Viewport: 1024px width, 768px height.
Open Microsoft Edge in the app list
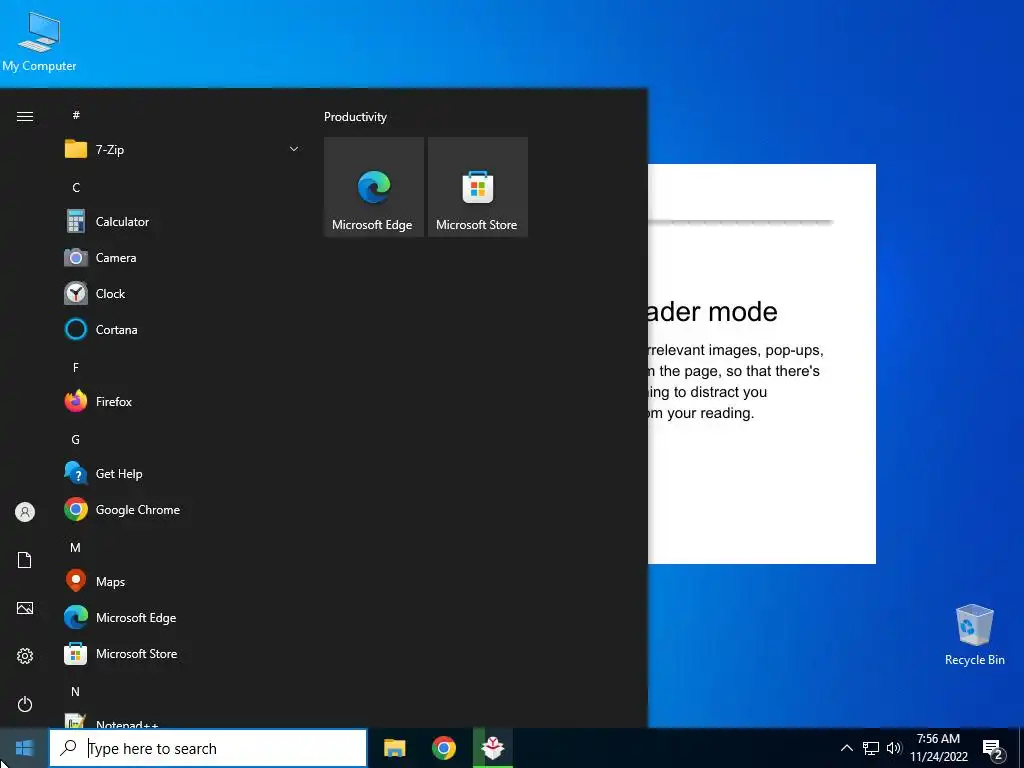(x=182, y=617)
